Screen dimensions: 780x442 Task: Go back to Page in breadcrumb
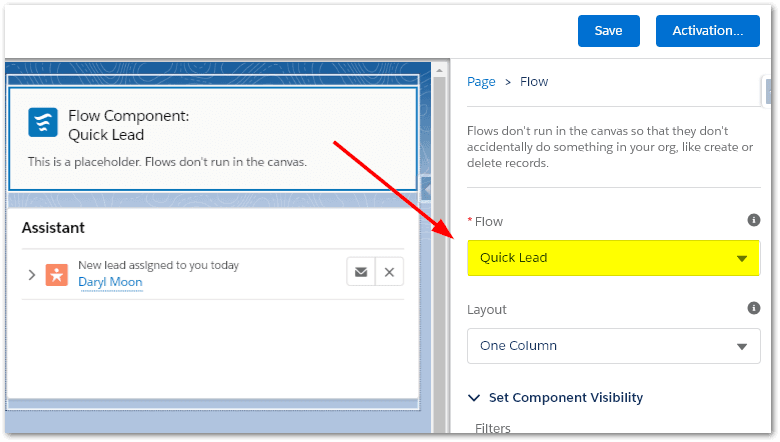click(481, 82)
